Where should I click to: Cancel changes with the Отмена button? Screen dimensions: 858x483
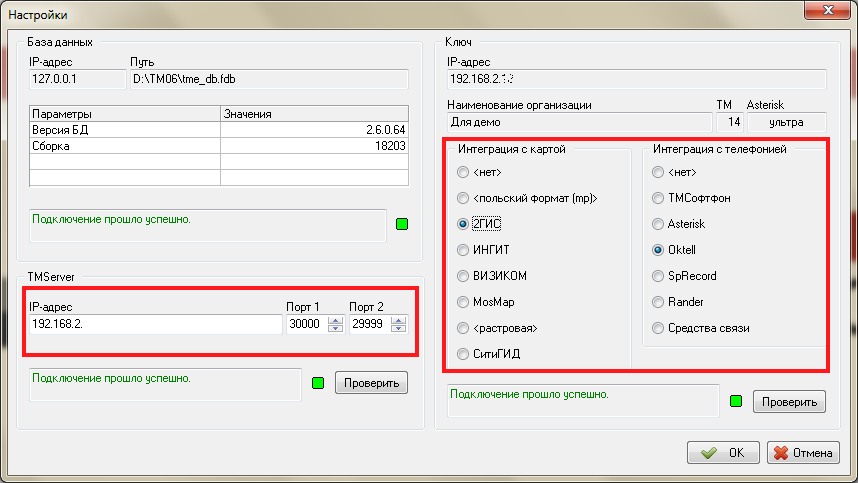tap(803, 453)
